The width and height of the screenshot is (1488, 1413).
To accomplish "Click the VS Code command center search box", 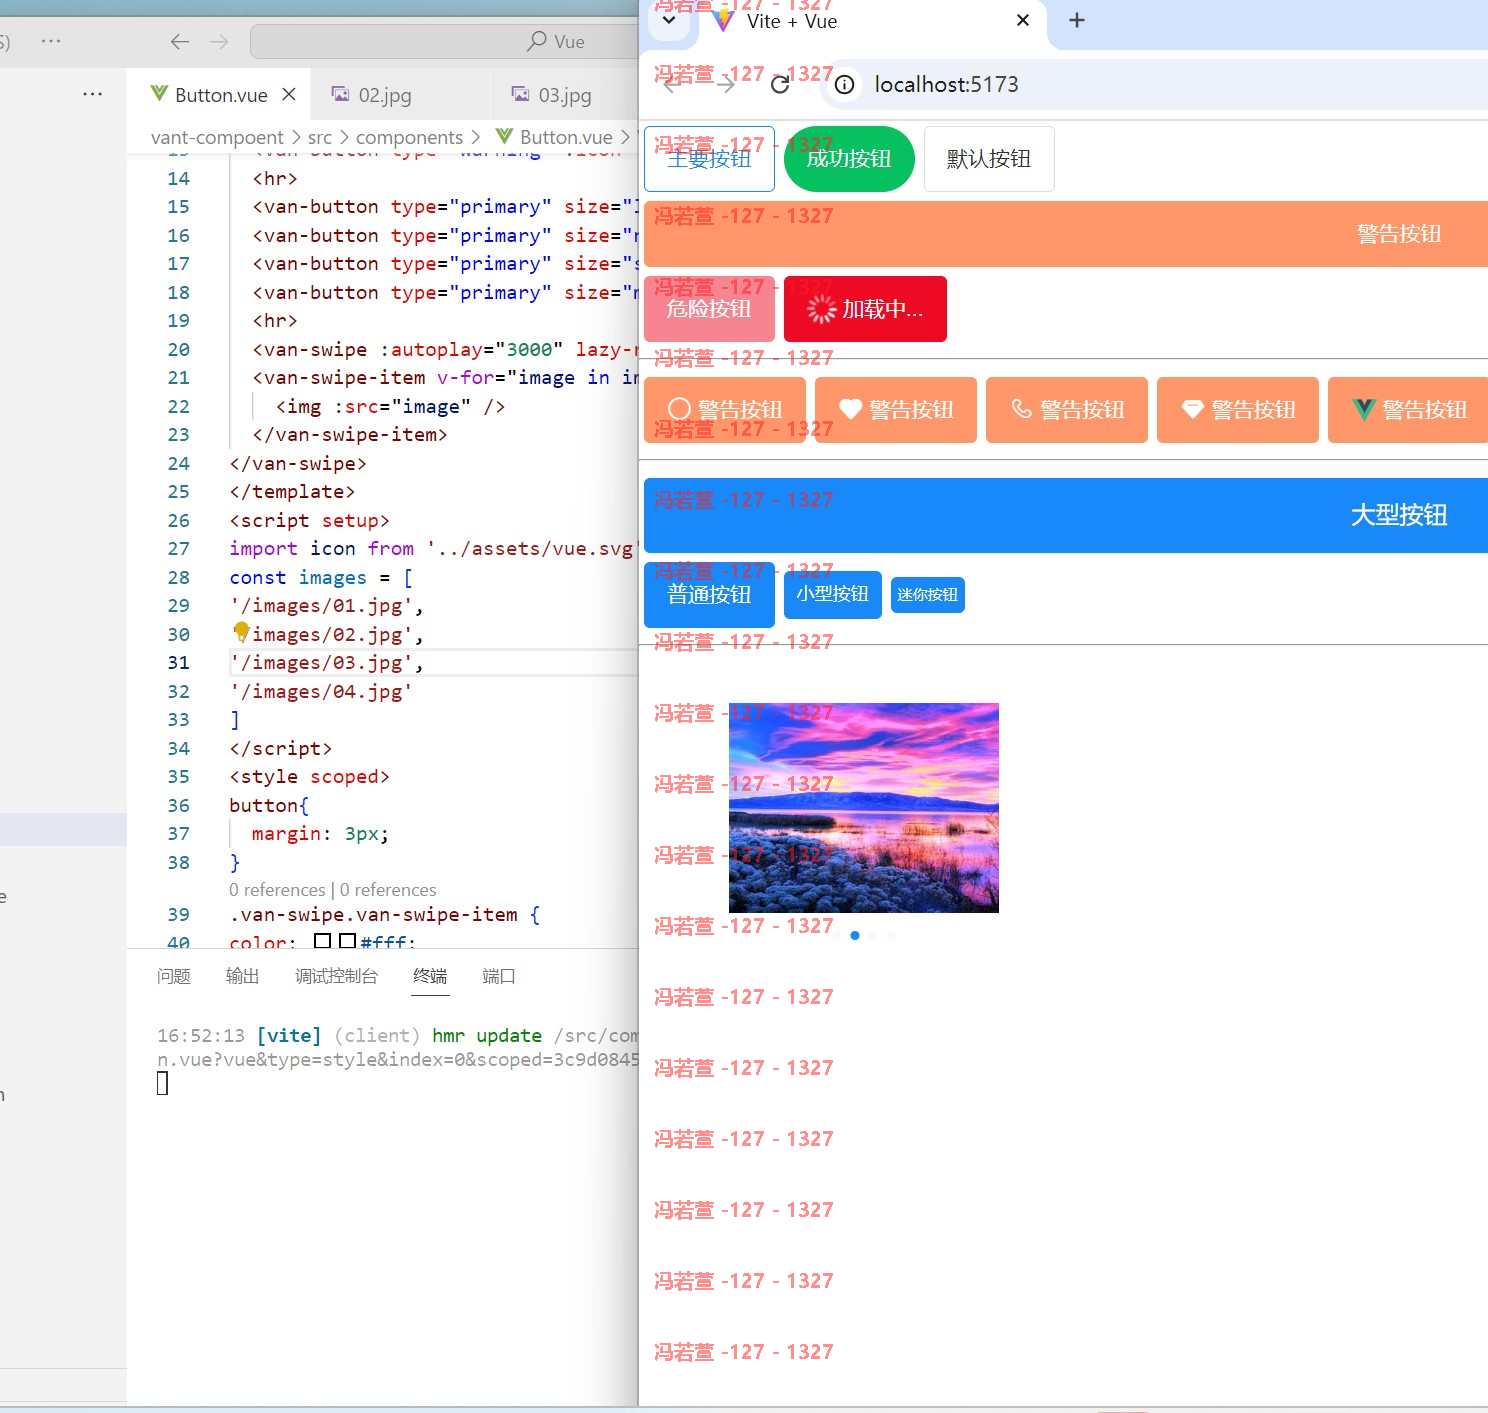I will point(444,41).
